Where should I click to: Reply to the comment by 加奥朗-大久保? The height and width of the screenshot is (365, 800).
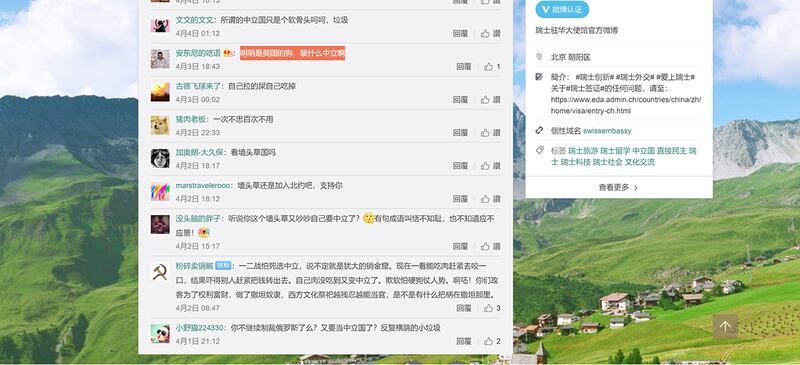[460, 166]
